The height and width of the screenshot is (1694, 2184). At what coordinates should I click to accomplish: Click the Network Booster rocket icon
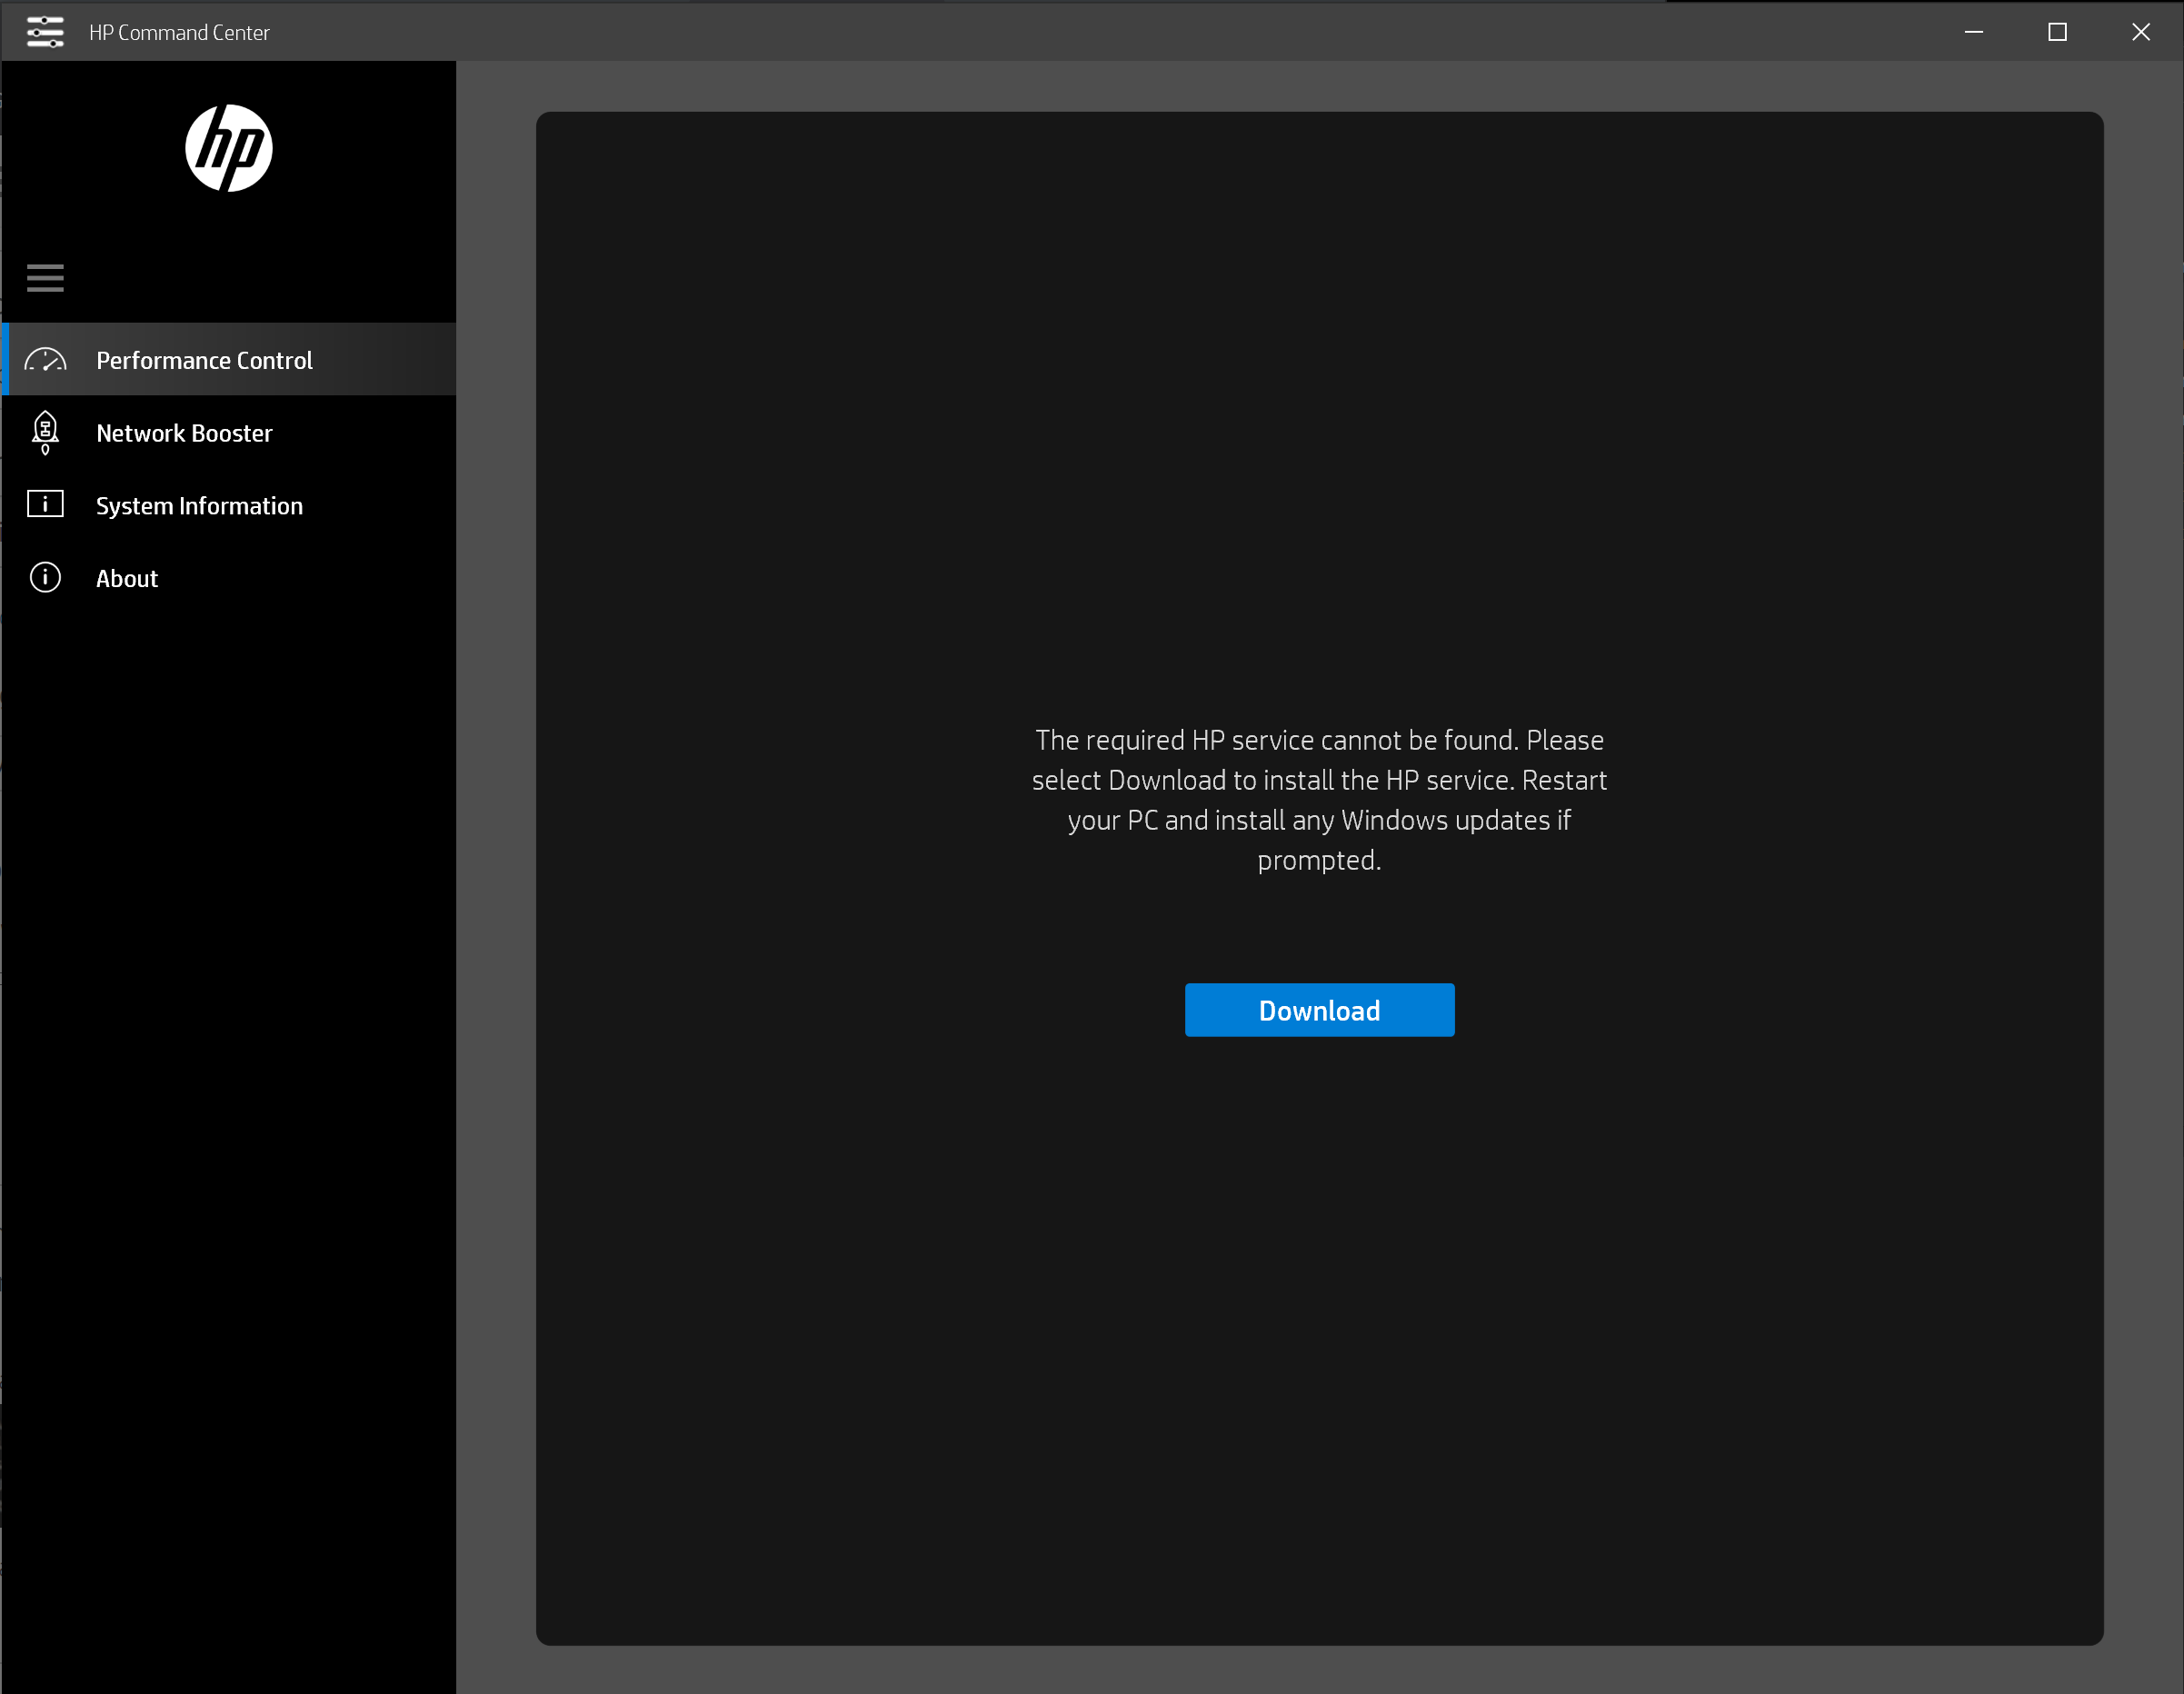click(45, 432)
